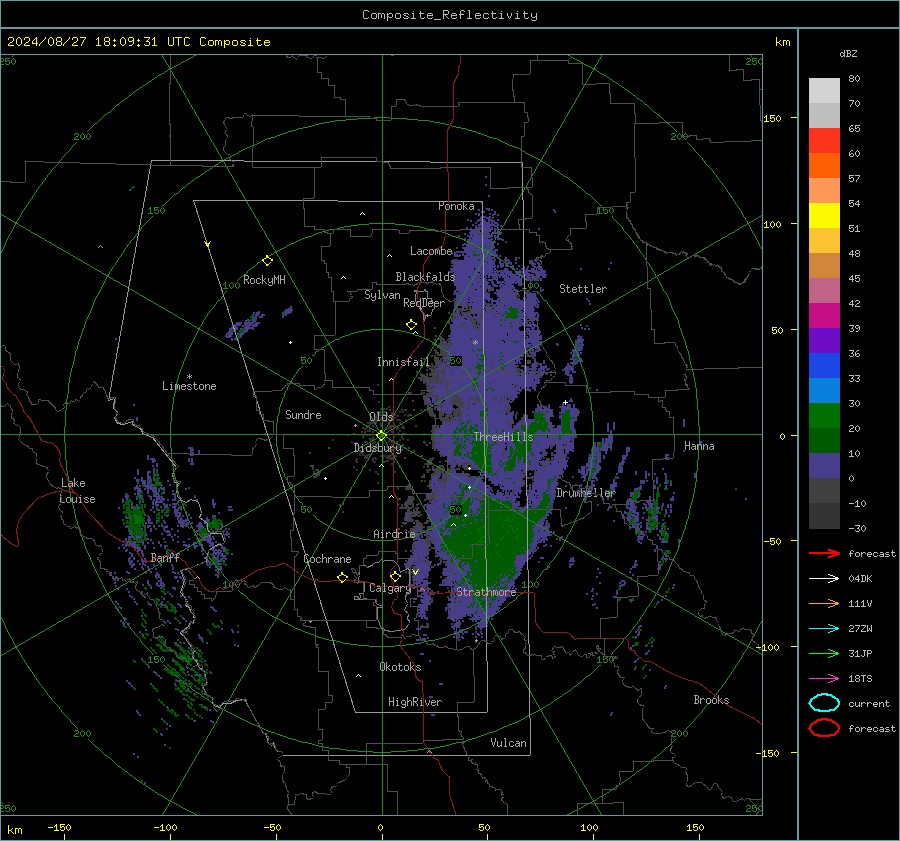Screen dimensions: 900x841
Task: Click the yellow diamond marker above Calgary
Action: point(395,576)
